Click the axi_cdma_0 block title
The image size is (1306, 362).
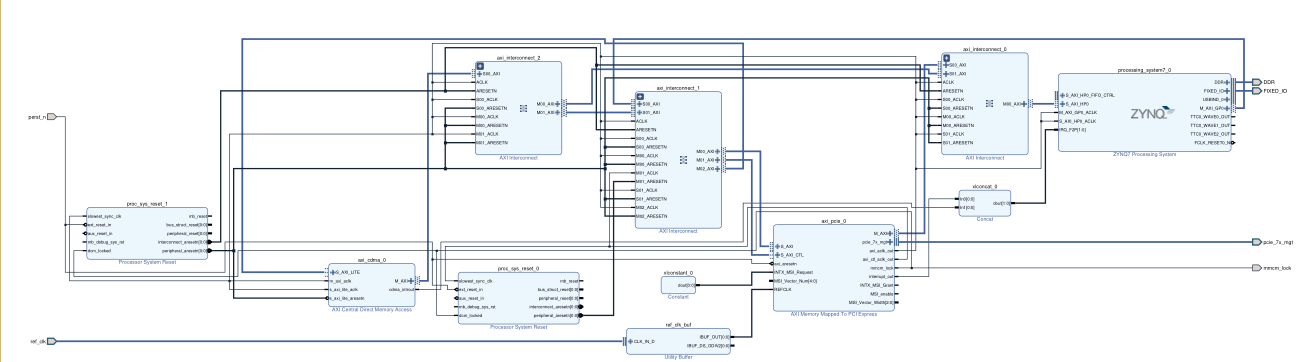pos(371,259)
